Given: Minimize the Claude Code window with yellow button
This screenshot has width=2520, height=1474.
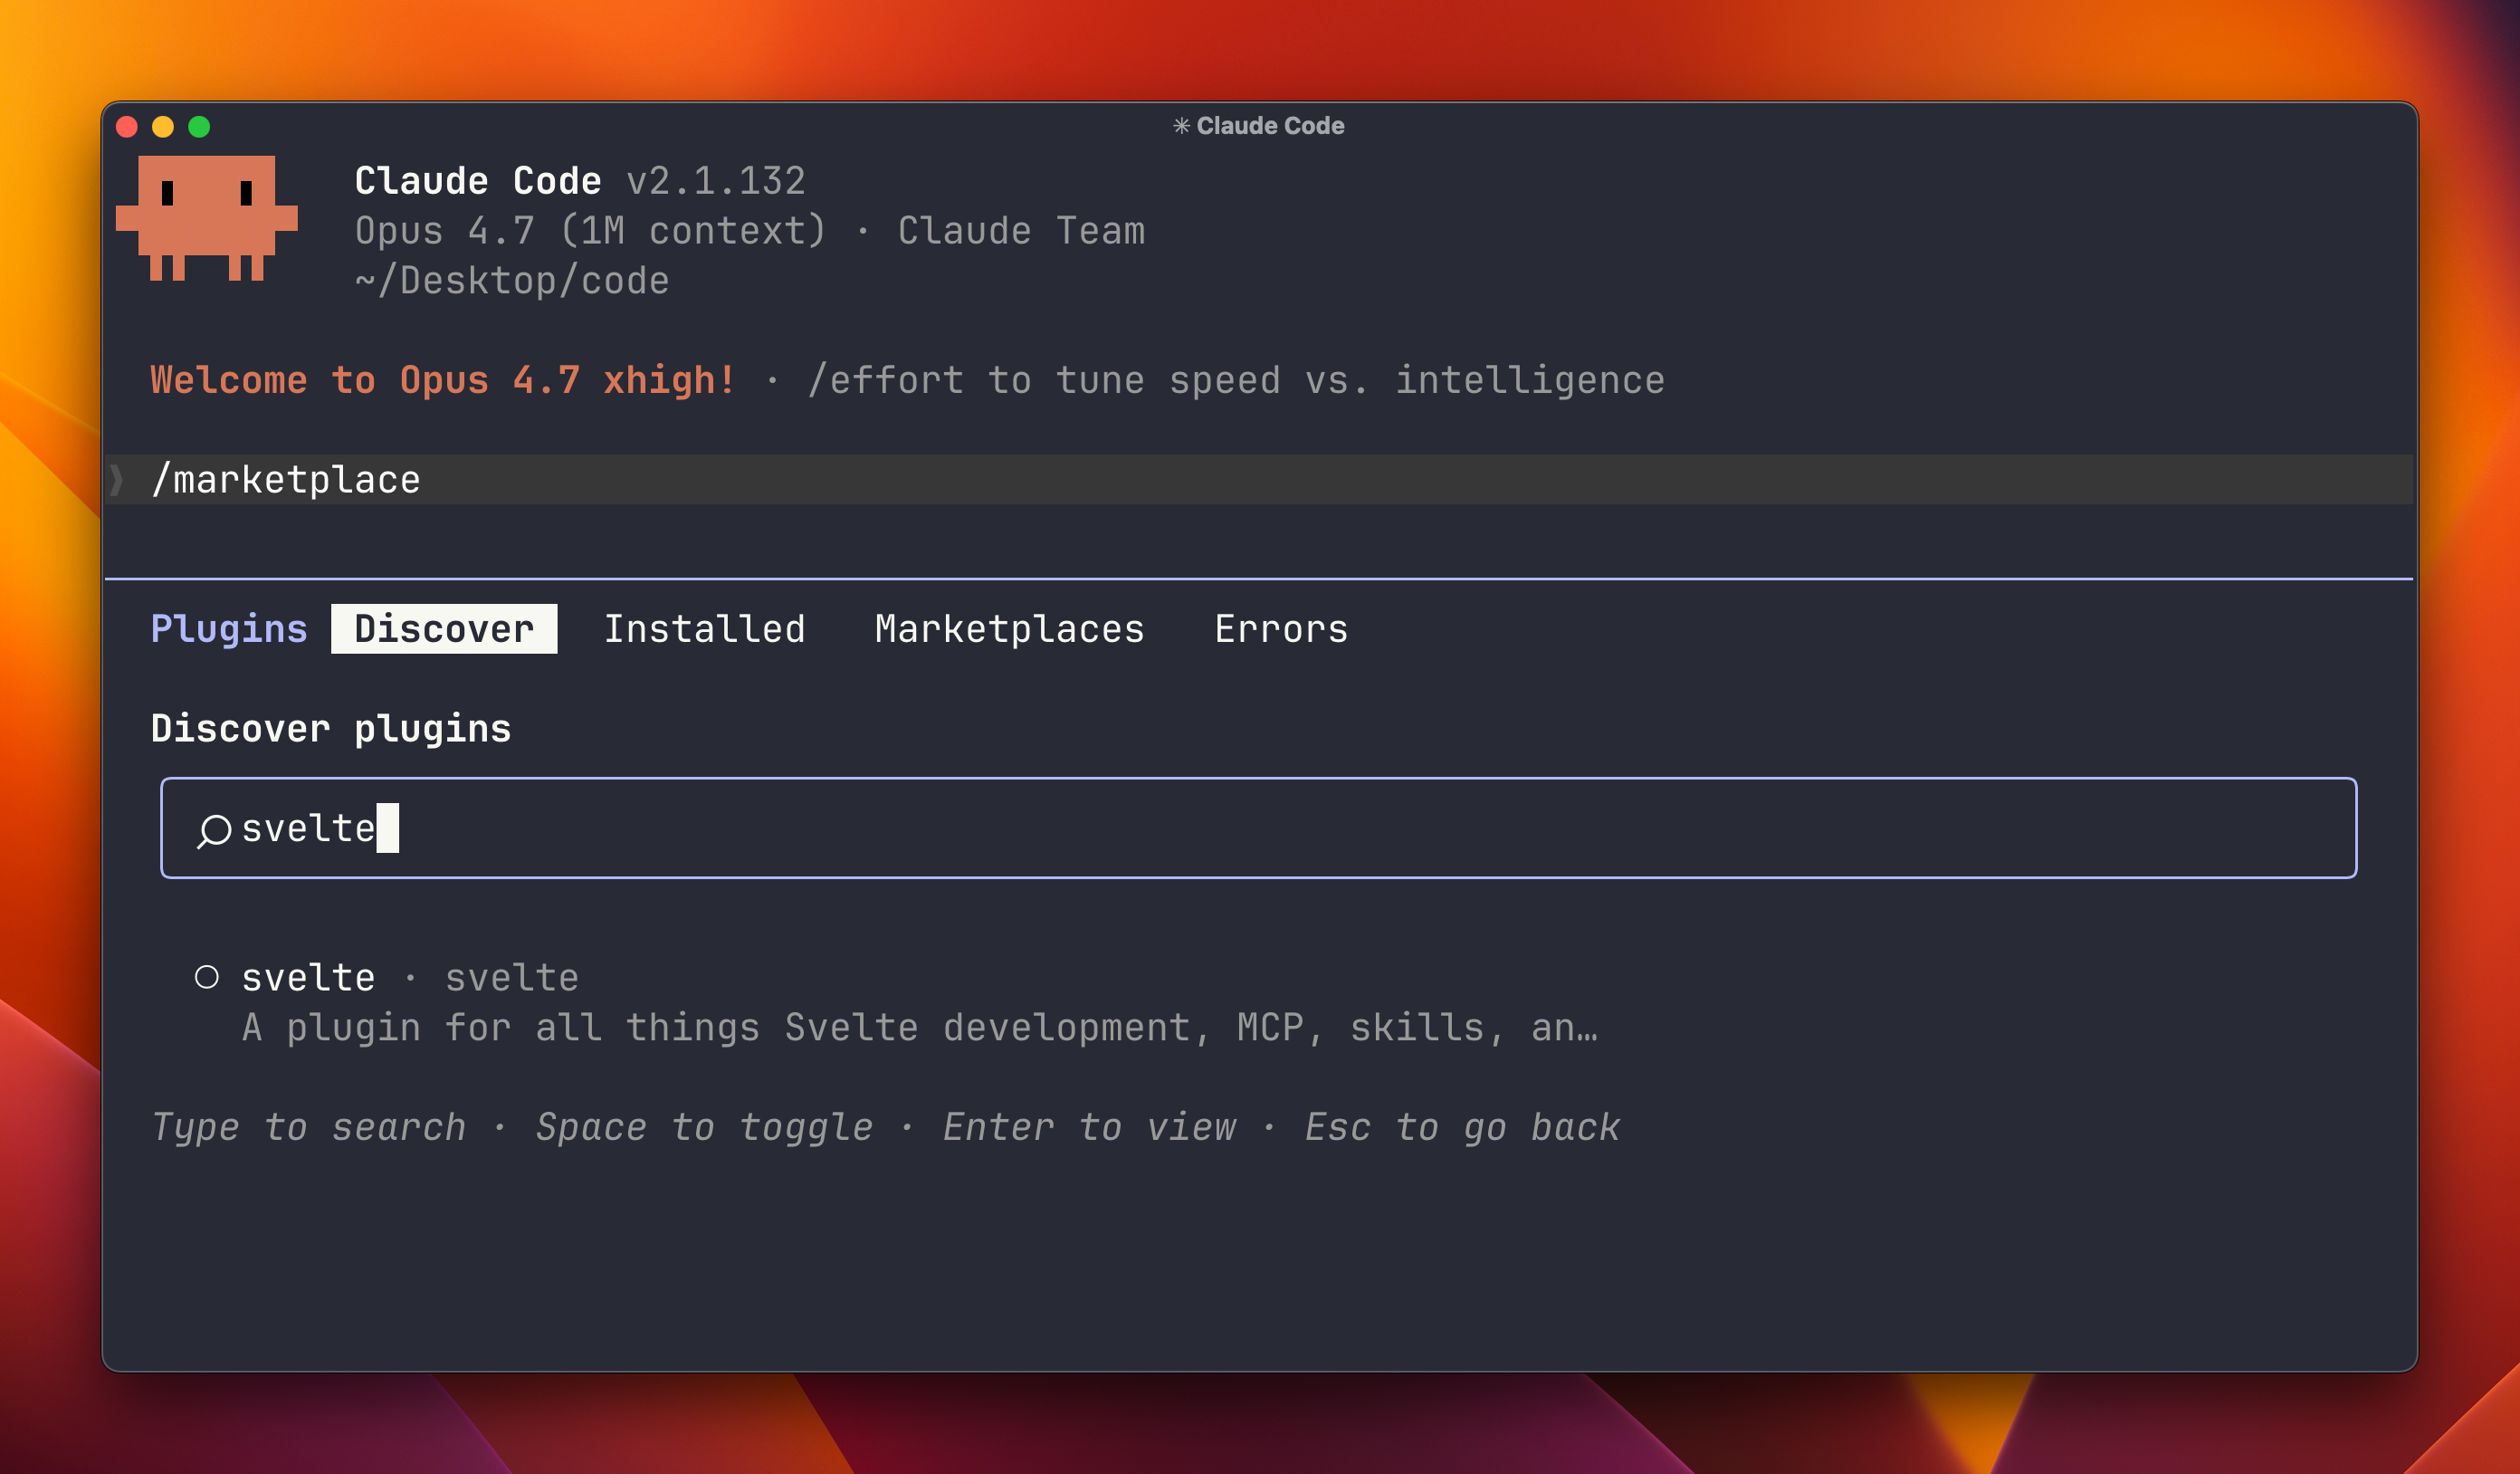Looking at the screenshot, I should 163,127.
